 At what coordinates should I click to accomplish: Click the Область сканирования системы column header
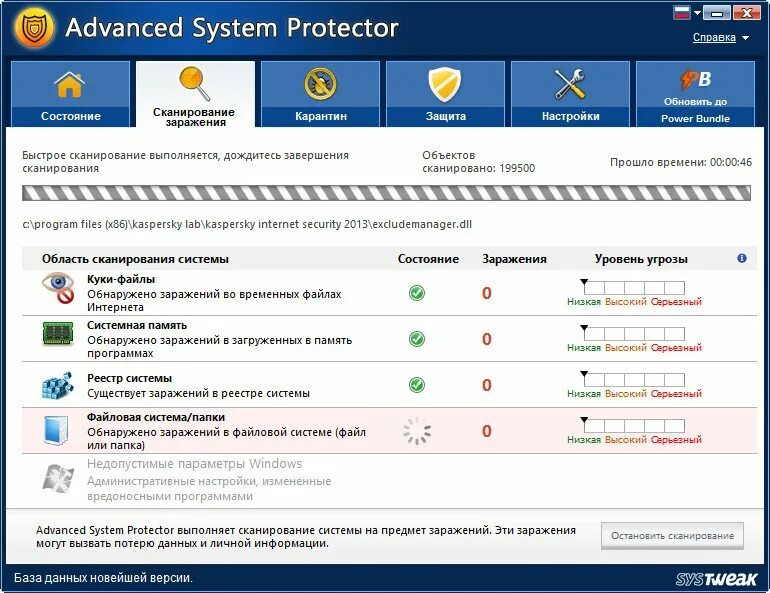coord(136,259)
